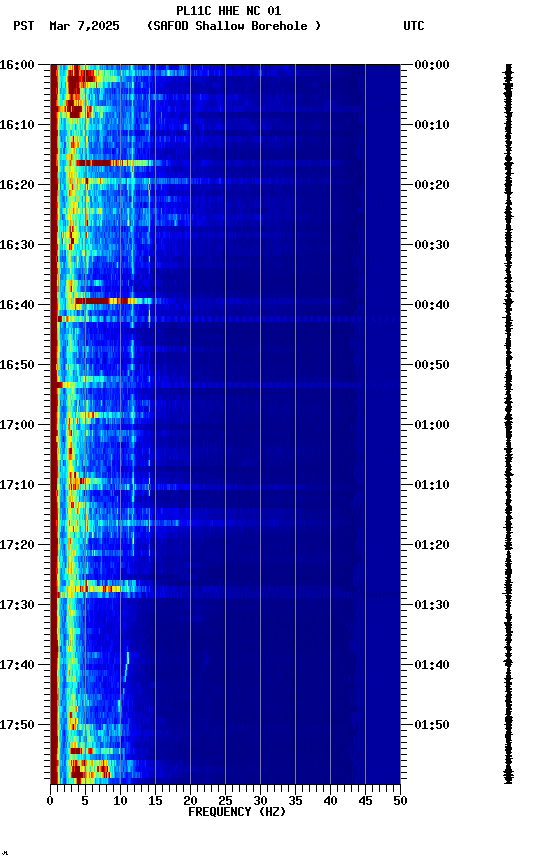Click the '16:30' PST time label
This screenshot has height=864, width=552.
pos(17,245)
